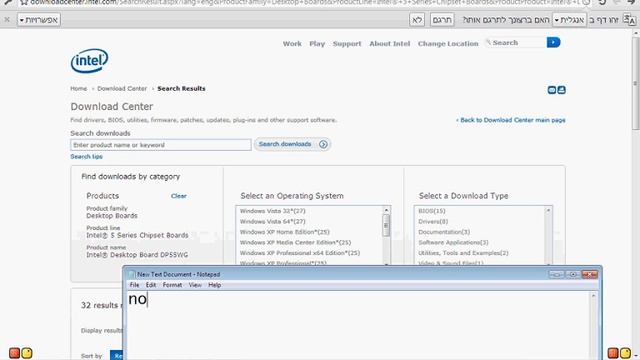Select Documentation(3) download type
The width and height of the screenshot is (640, 360).
pyautogui.click(x=444, y=232)
